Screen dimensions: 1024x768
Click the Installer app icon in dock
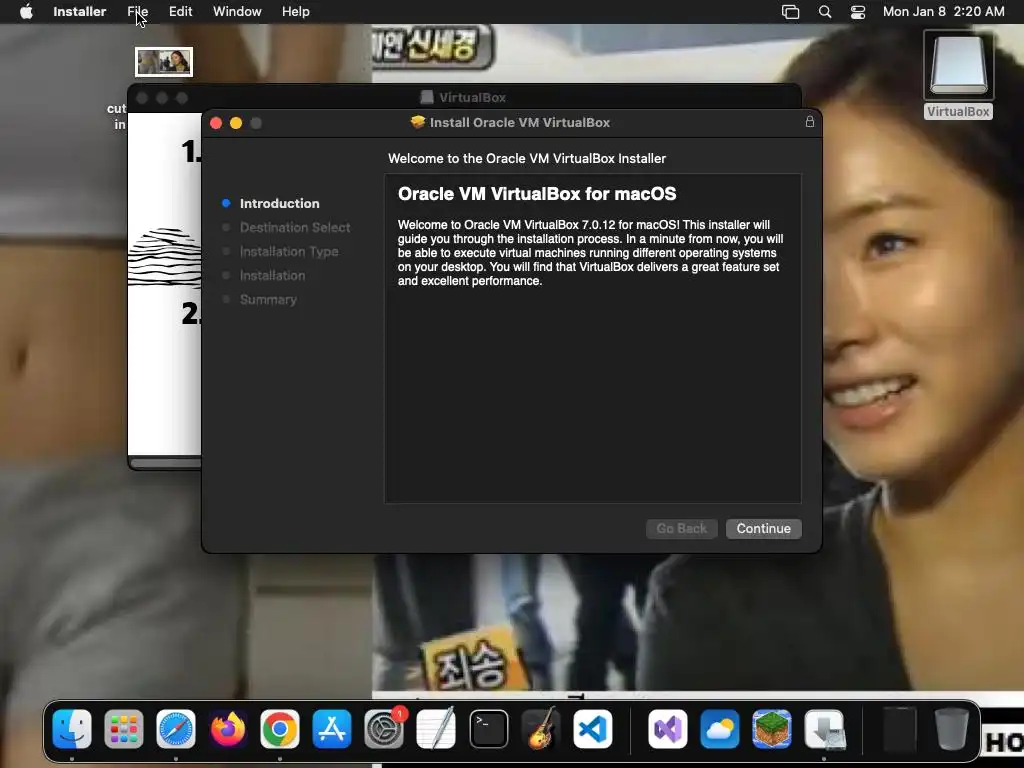coord(824,729)
